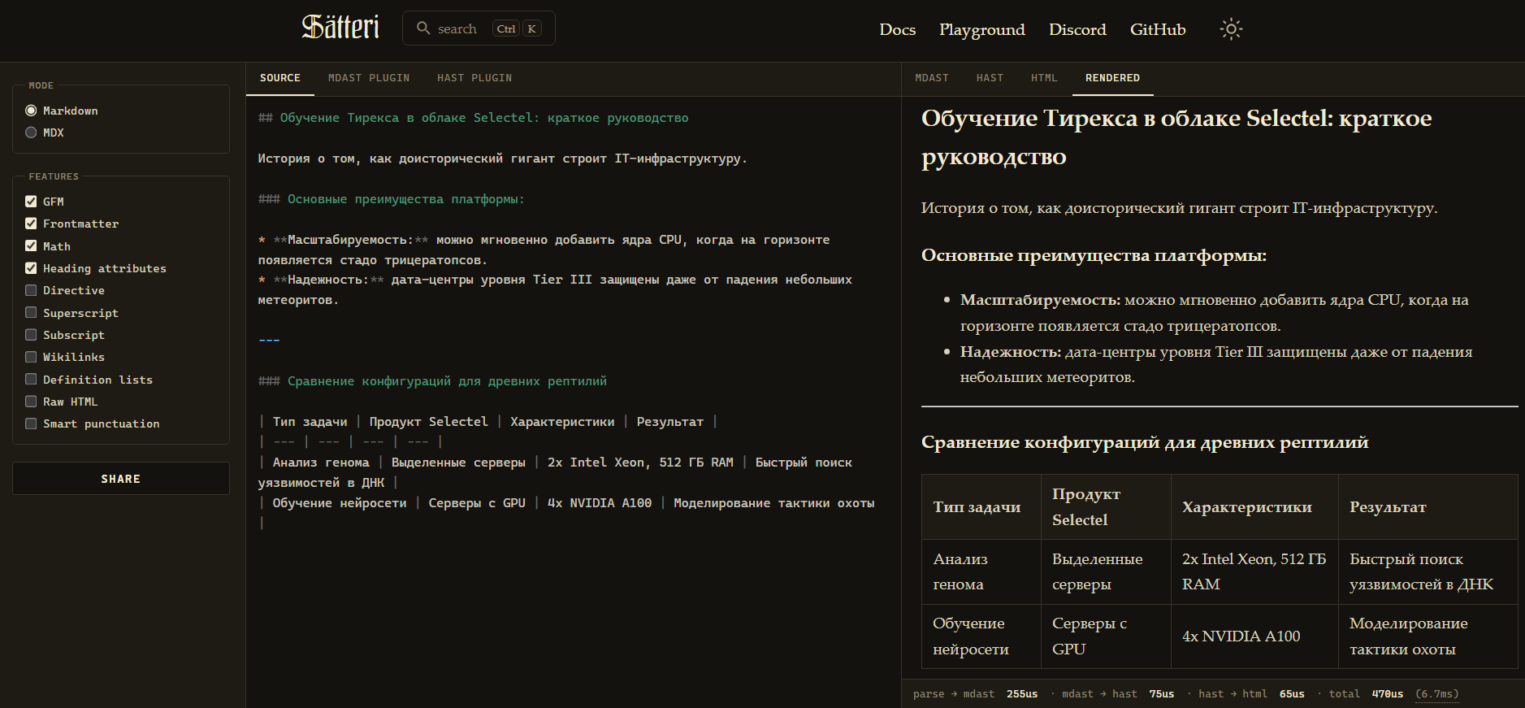The width and height of the screenshot is (1525, 708).
Task: Click rendered bullet 'Масштабируемость:'
Action: pyautogui.click(x=1040, y=299)
